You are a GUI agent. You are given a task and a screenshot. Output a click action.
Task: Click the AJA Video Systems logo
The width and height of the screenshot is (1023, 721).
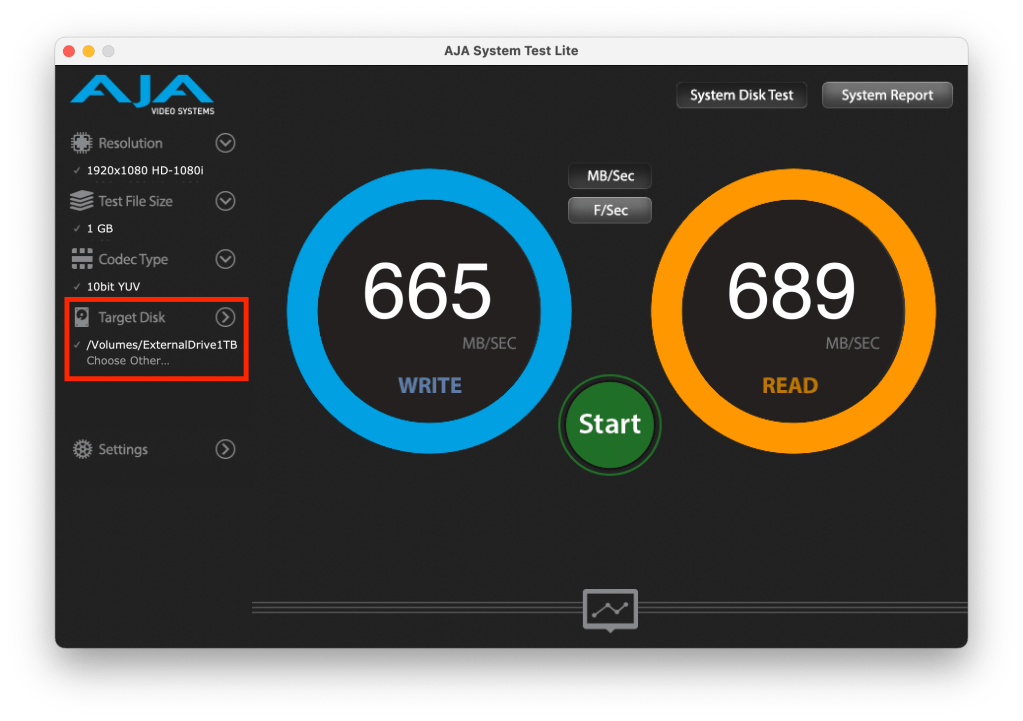click(x=142, y=93)
